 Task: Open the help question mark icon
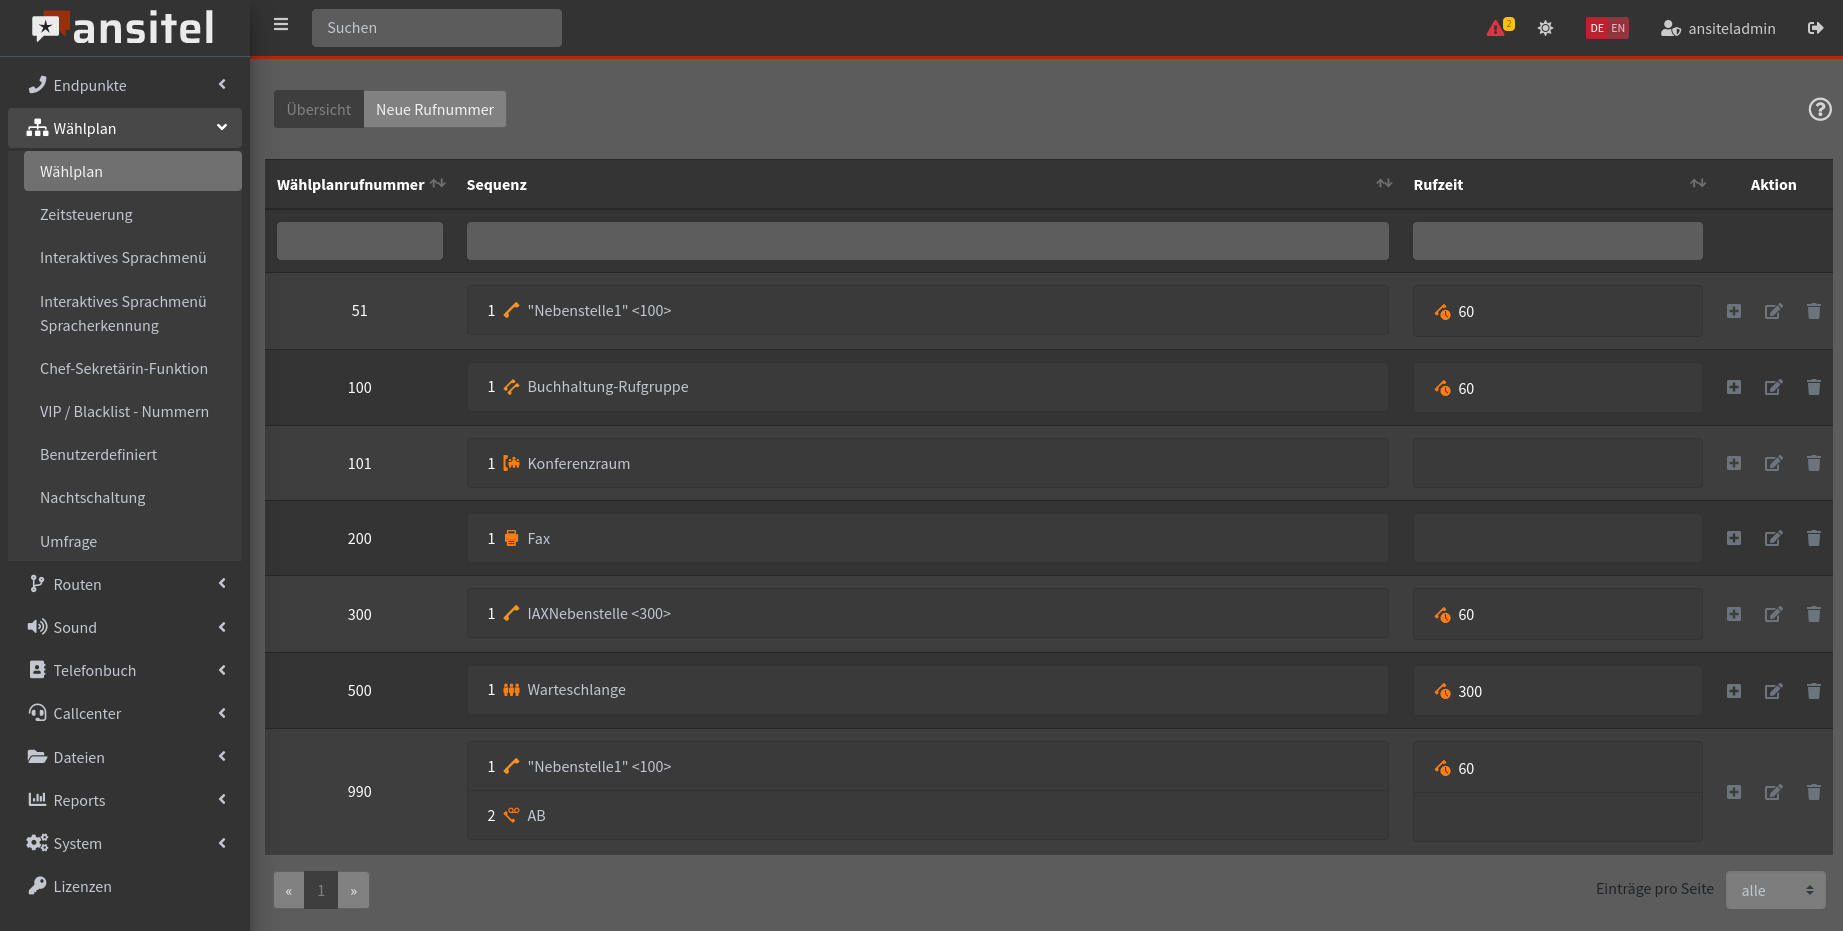pyautogui.click(x=1819, y=110)
